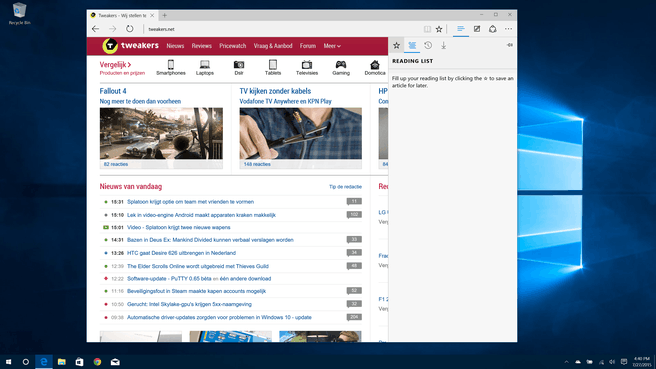Open comment count for Lek in video-engine
The height and width of the screenshot is (369, 656).
354,215
